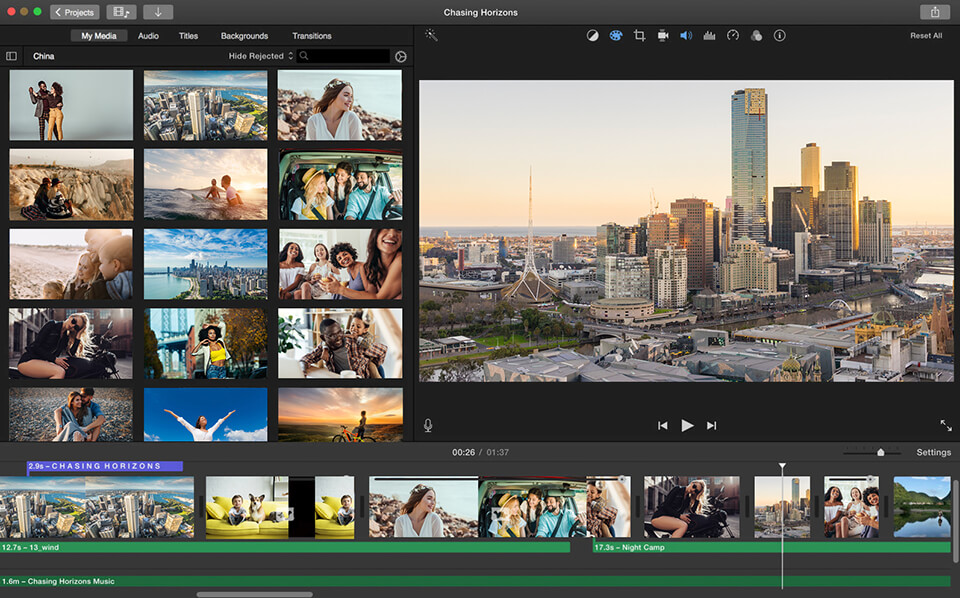
Task: Open the Hide Rejected dropdown
Action: pos(260,56)
